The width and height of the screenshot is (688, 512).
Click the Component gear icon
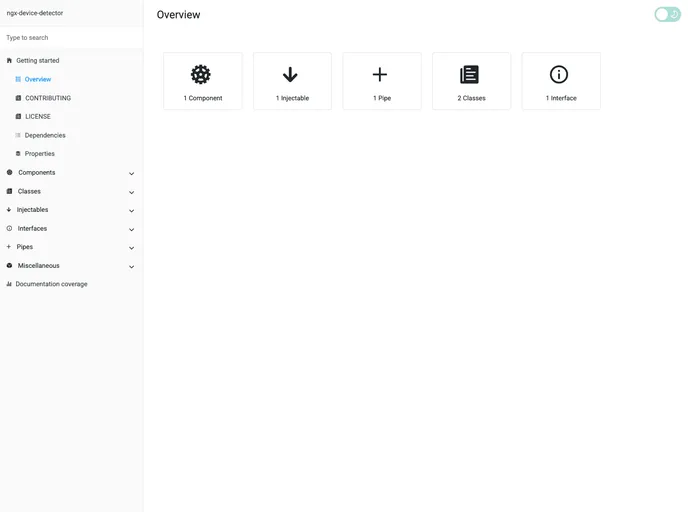click(201, 75)
